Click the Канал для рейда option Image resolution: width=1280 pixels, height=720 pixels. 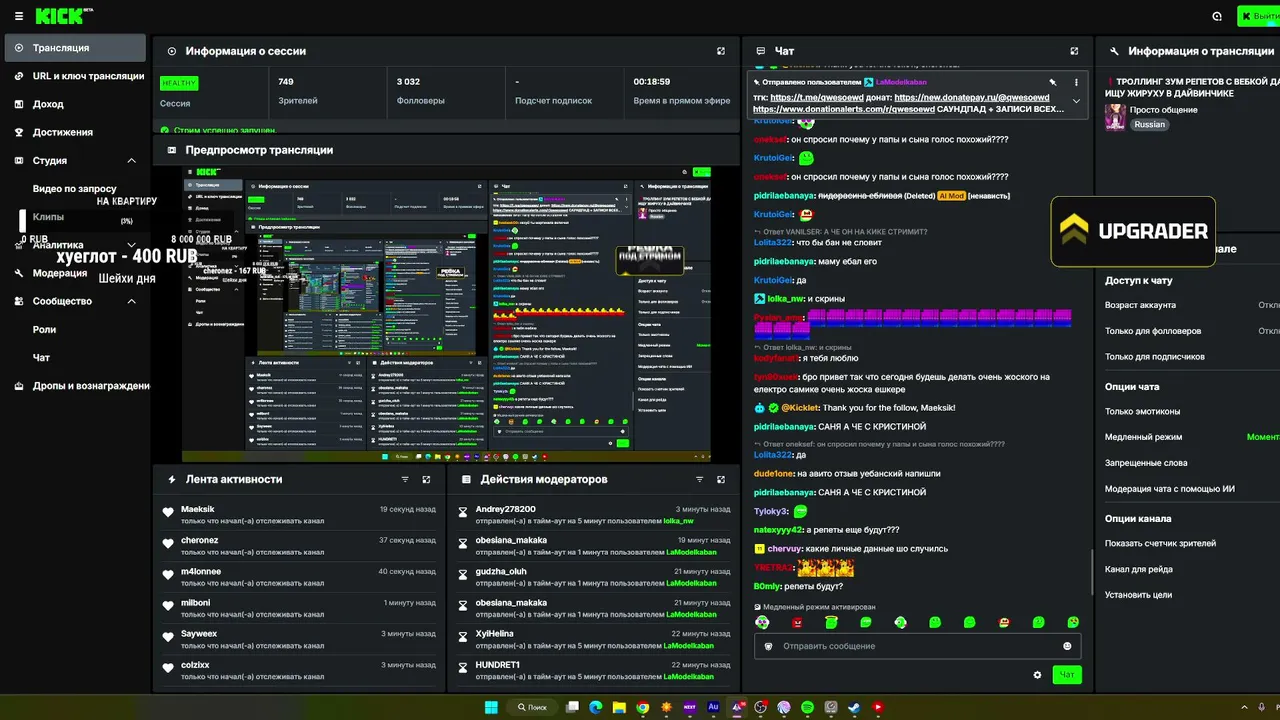click(1139, 569)
